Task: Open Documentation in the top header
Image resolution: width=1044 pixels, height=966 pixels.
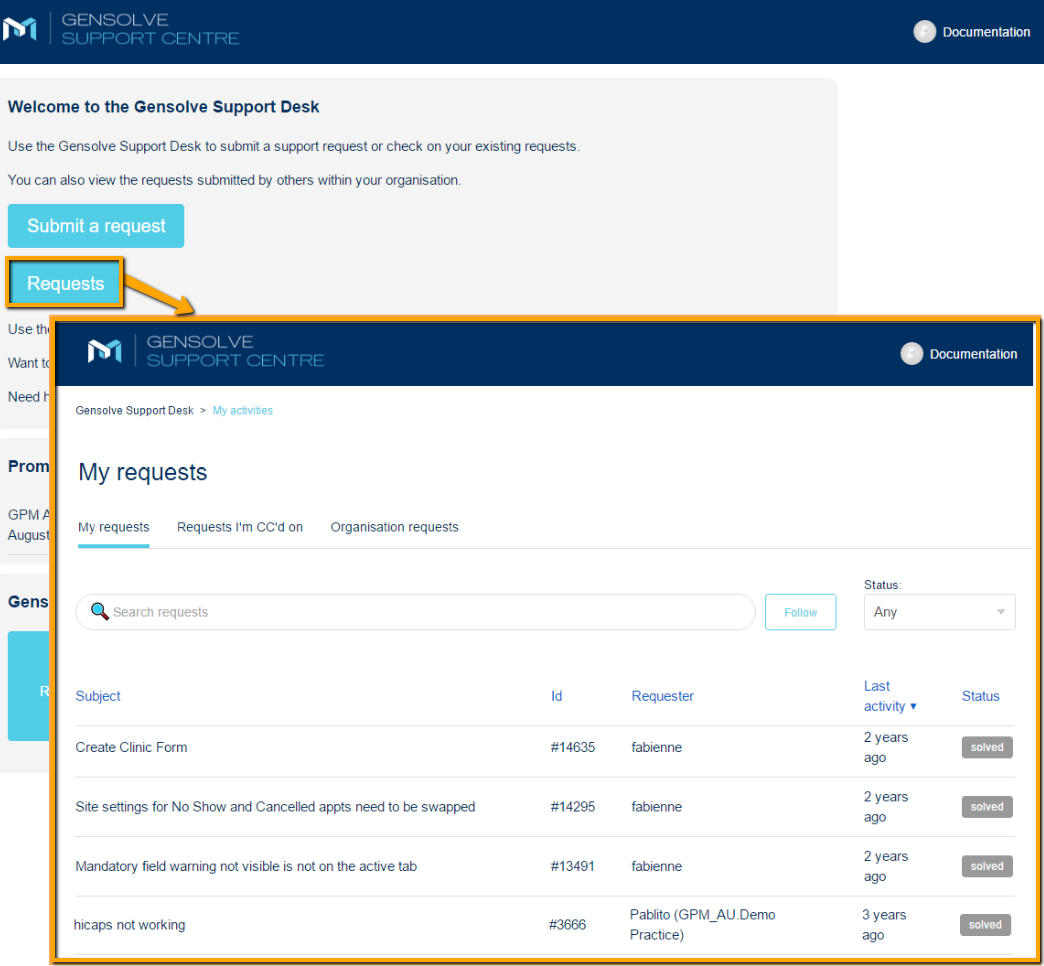Action: point(986,32)
